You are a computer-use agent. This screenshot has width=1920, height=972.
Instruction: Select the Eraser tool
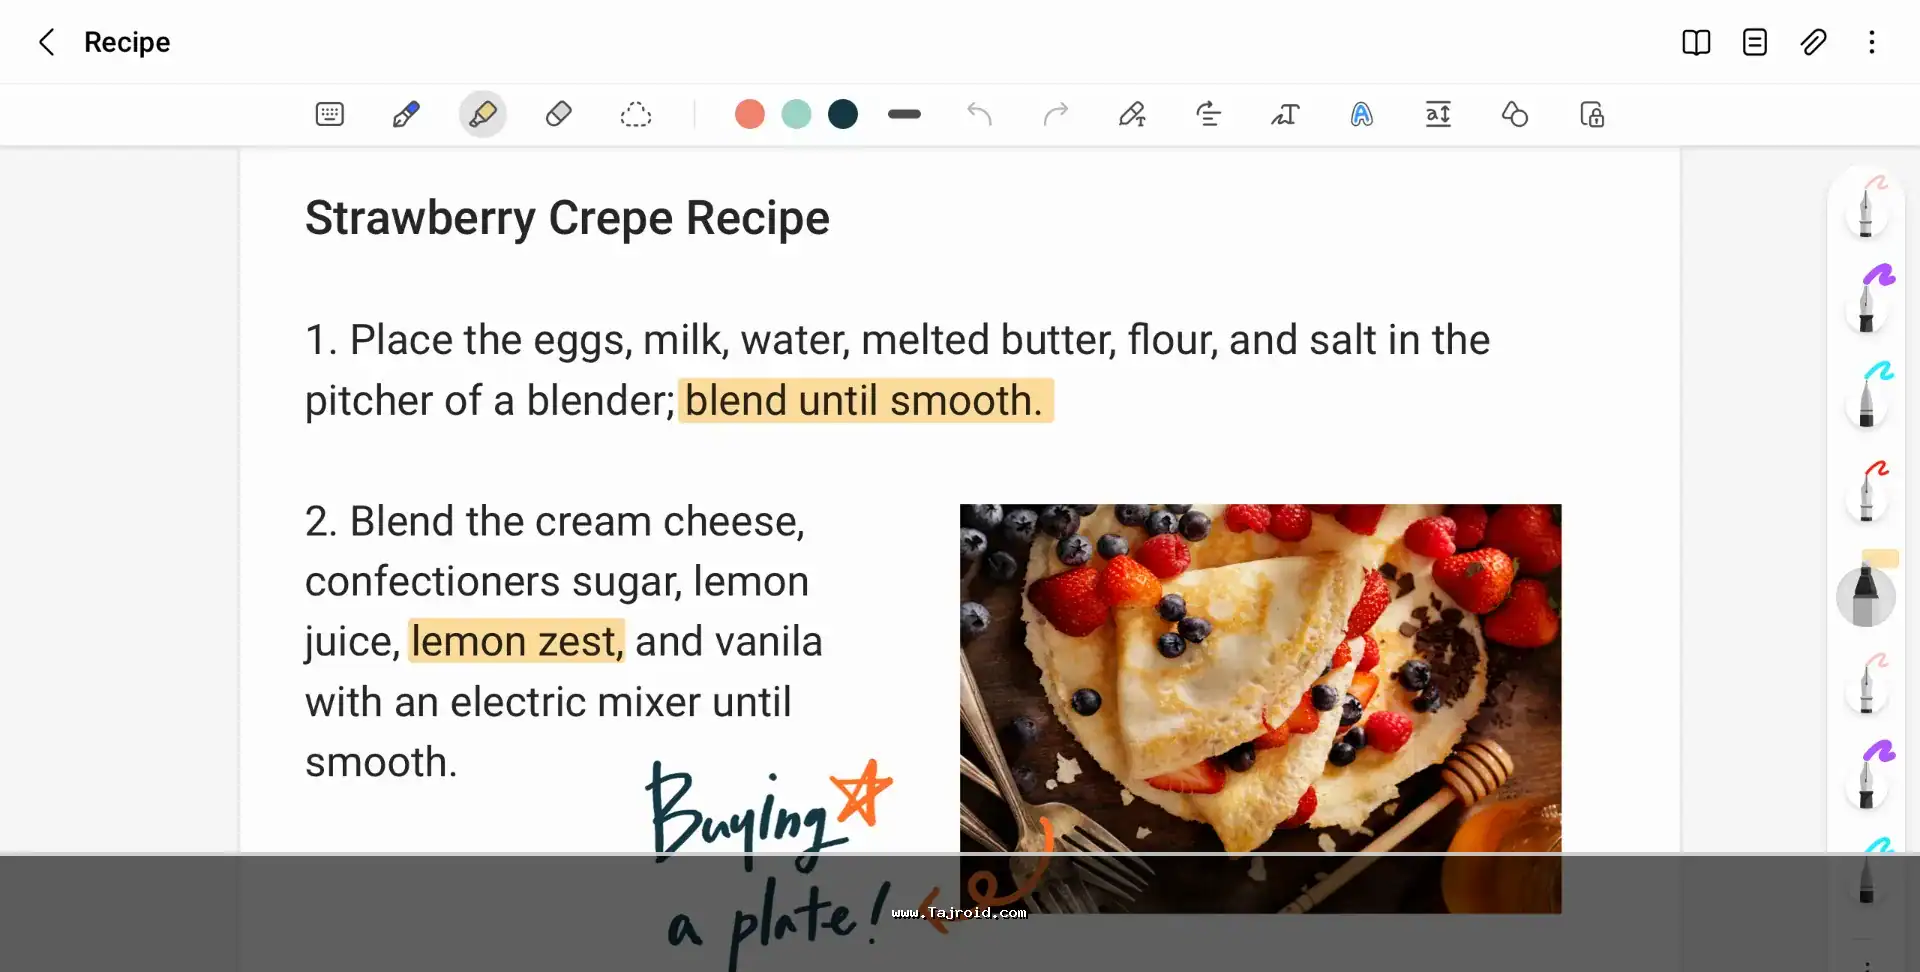tap(559, 114)
